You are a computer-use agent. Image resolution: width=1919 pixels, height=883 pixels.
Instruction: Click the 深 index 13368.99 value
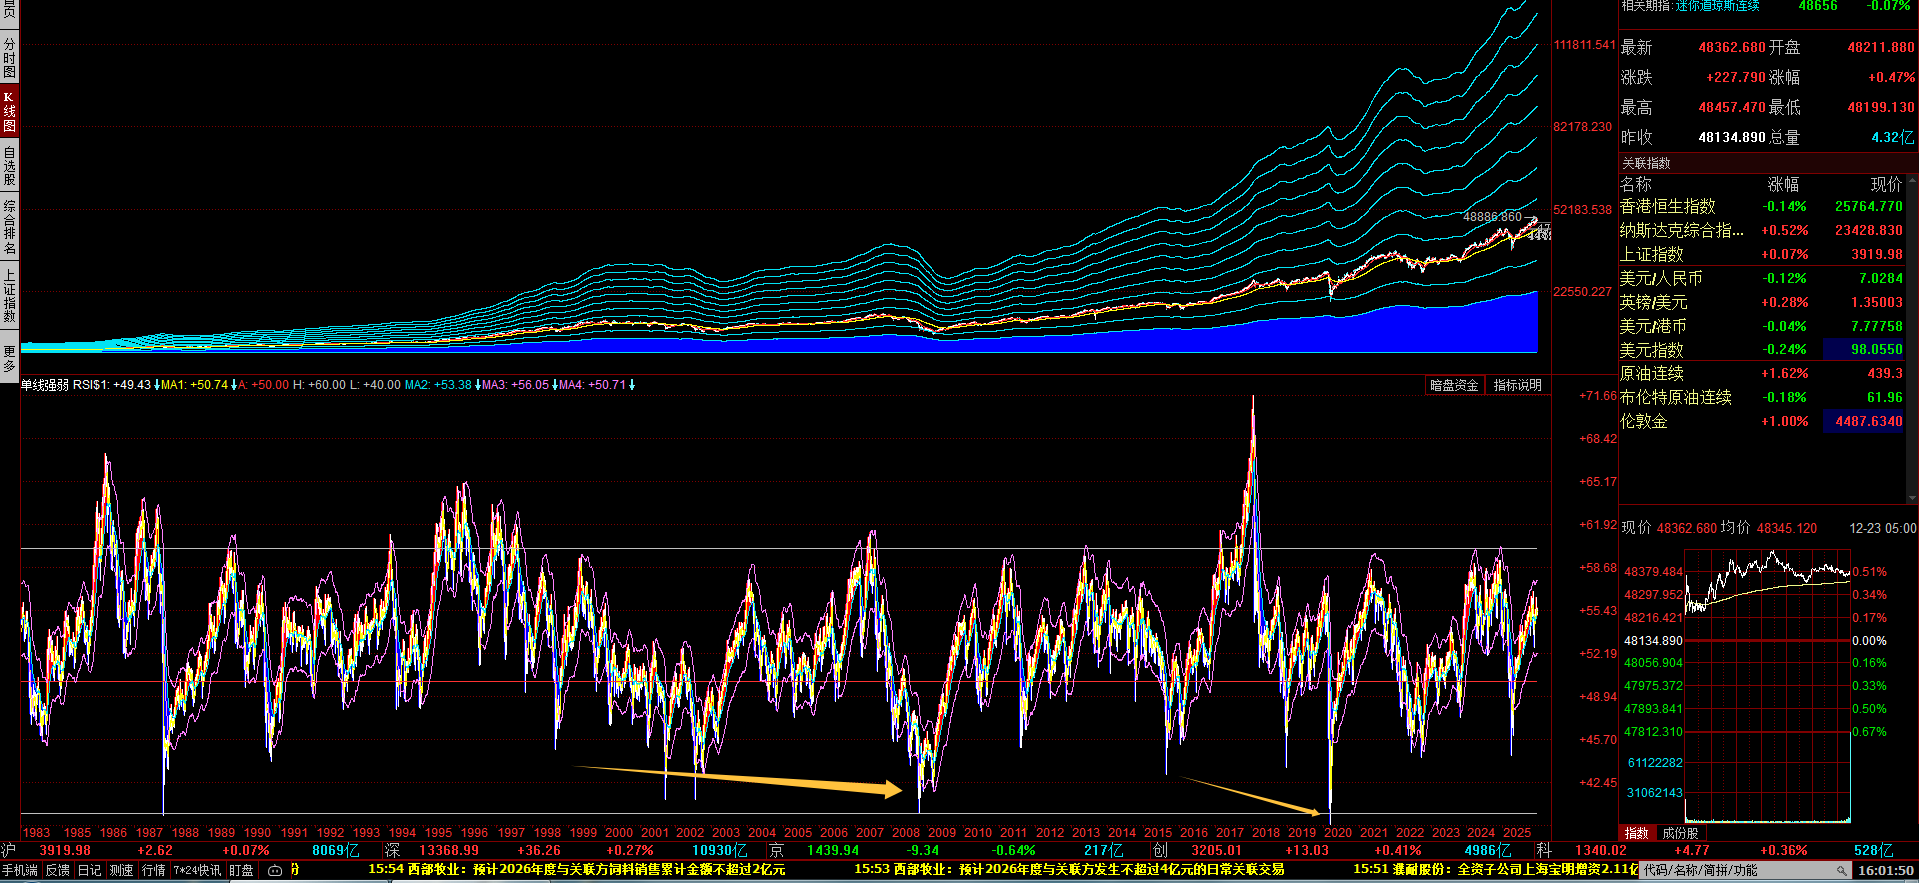[448, 850]
